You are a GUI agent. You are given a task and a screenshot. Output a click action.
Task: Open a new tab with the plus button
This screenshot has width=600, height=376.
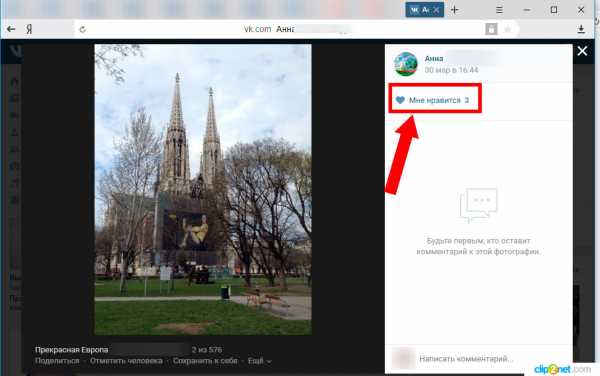pos(454,10)
